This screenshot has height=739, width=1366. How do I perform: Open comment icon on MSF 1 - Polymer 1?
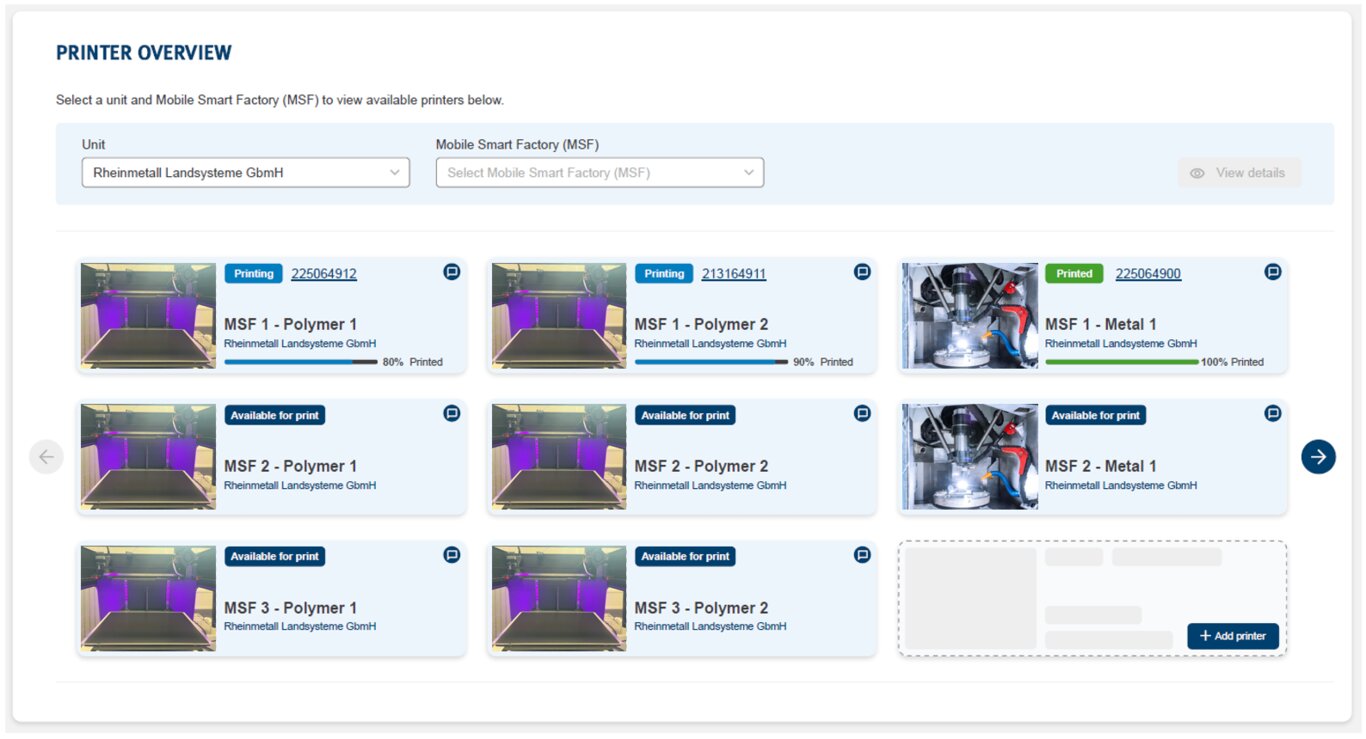452,272
